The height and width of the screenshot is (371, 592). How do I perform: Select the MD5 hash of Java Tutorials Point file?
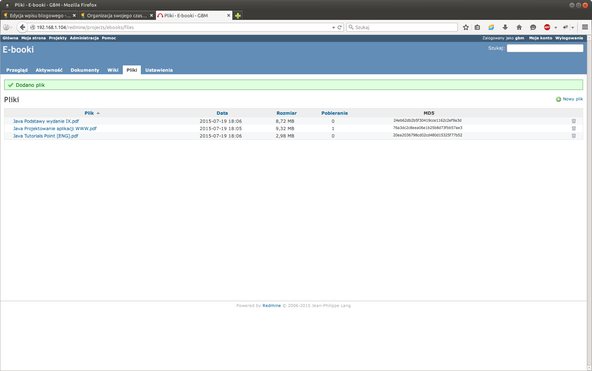pos(428,135)
